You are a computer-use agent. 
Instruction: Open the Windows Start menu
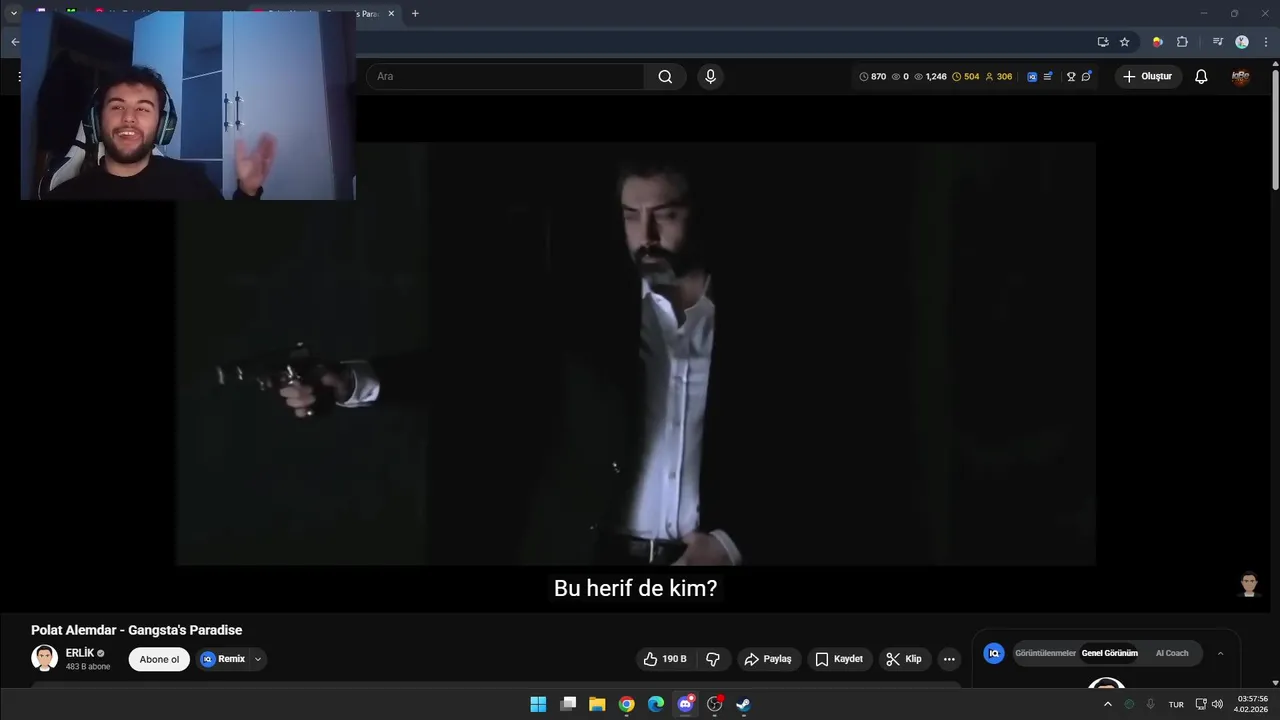(x=538, y=704)
